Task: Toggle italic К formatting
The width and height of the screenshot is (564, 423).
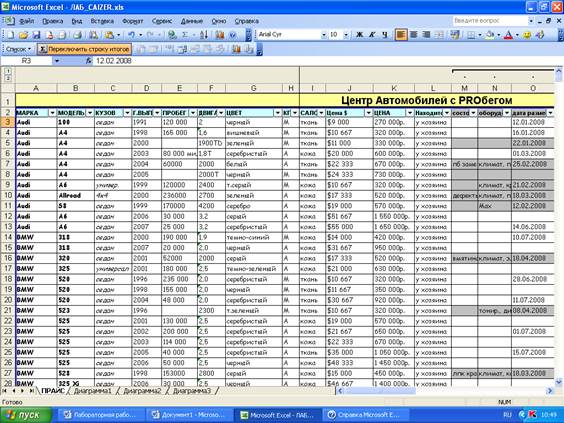Action: pyautogui.click(x=372, y=35)
